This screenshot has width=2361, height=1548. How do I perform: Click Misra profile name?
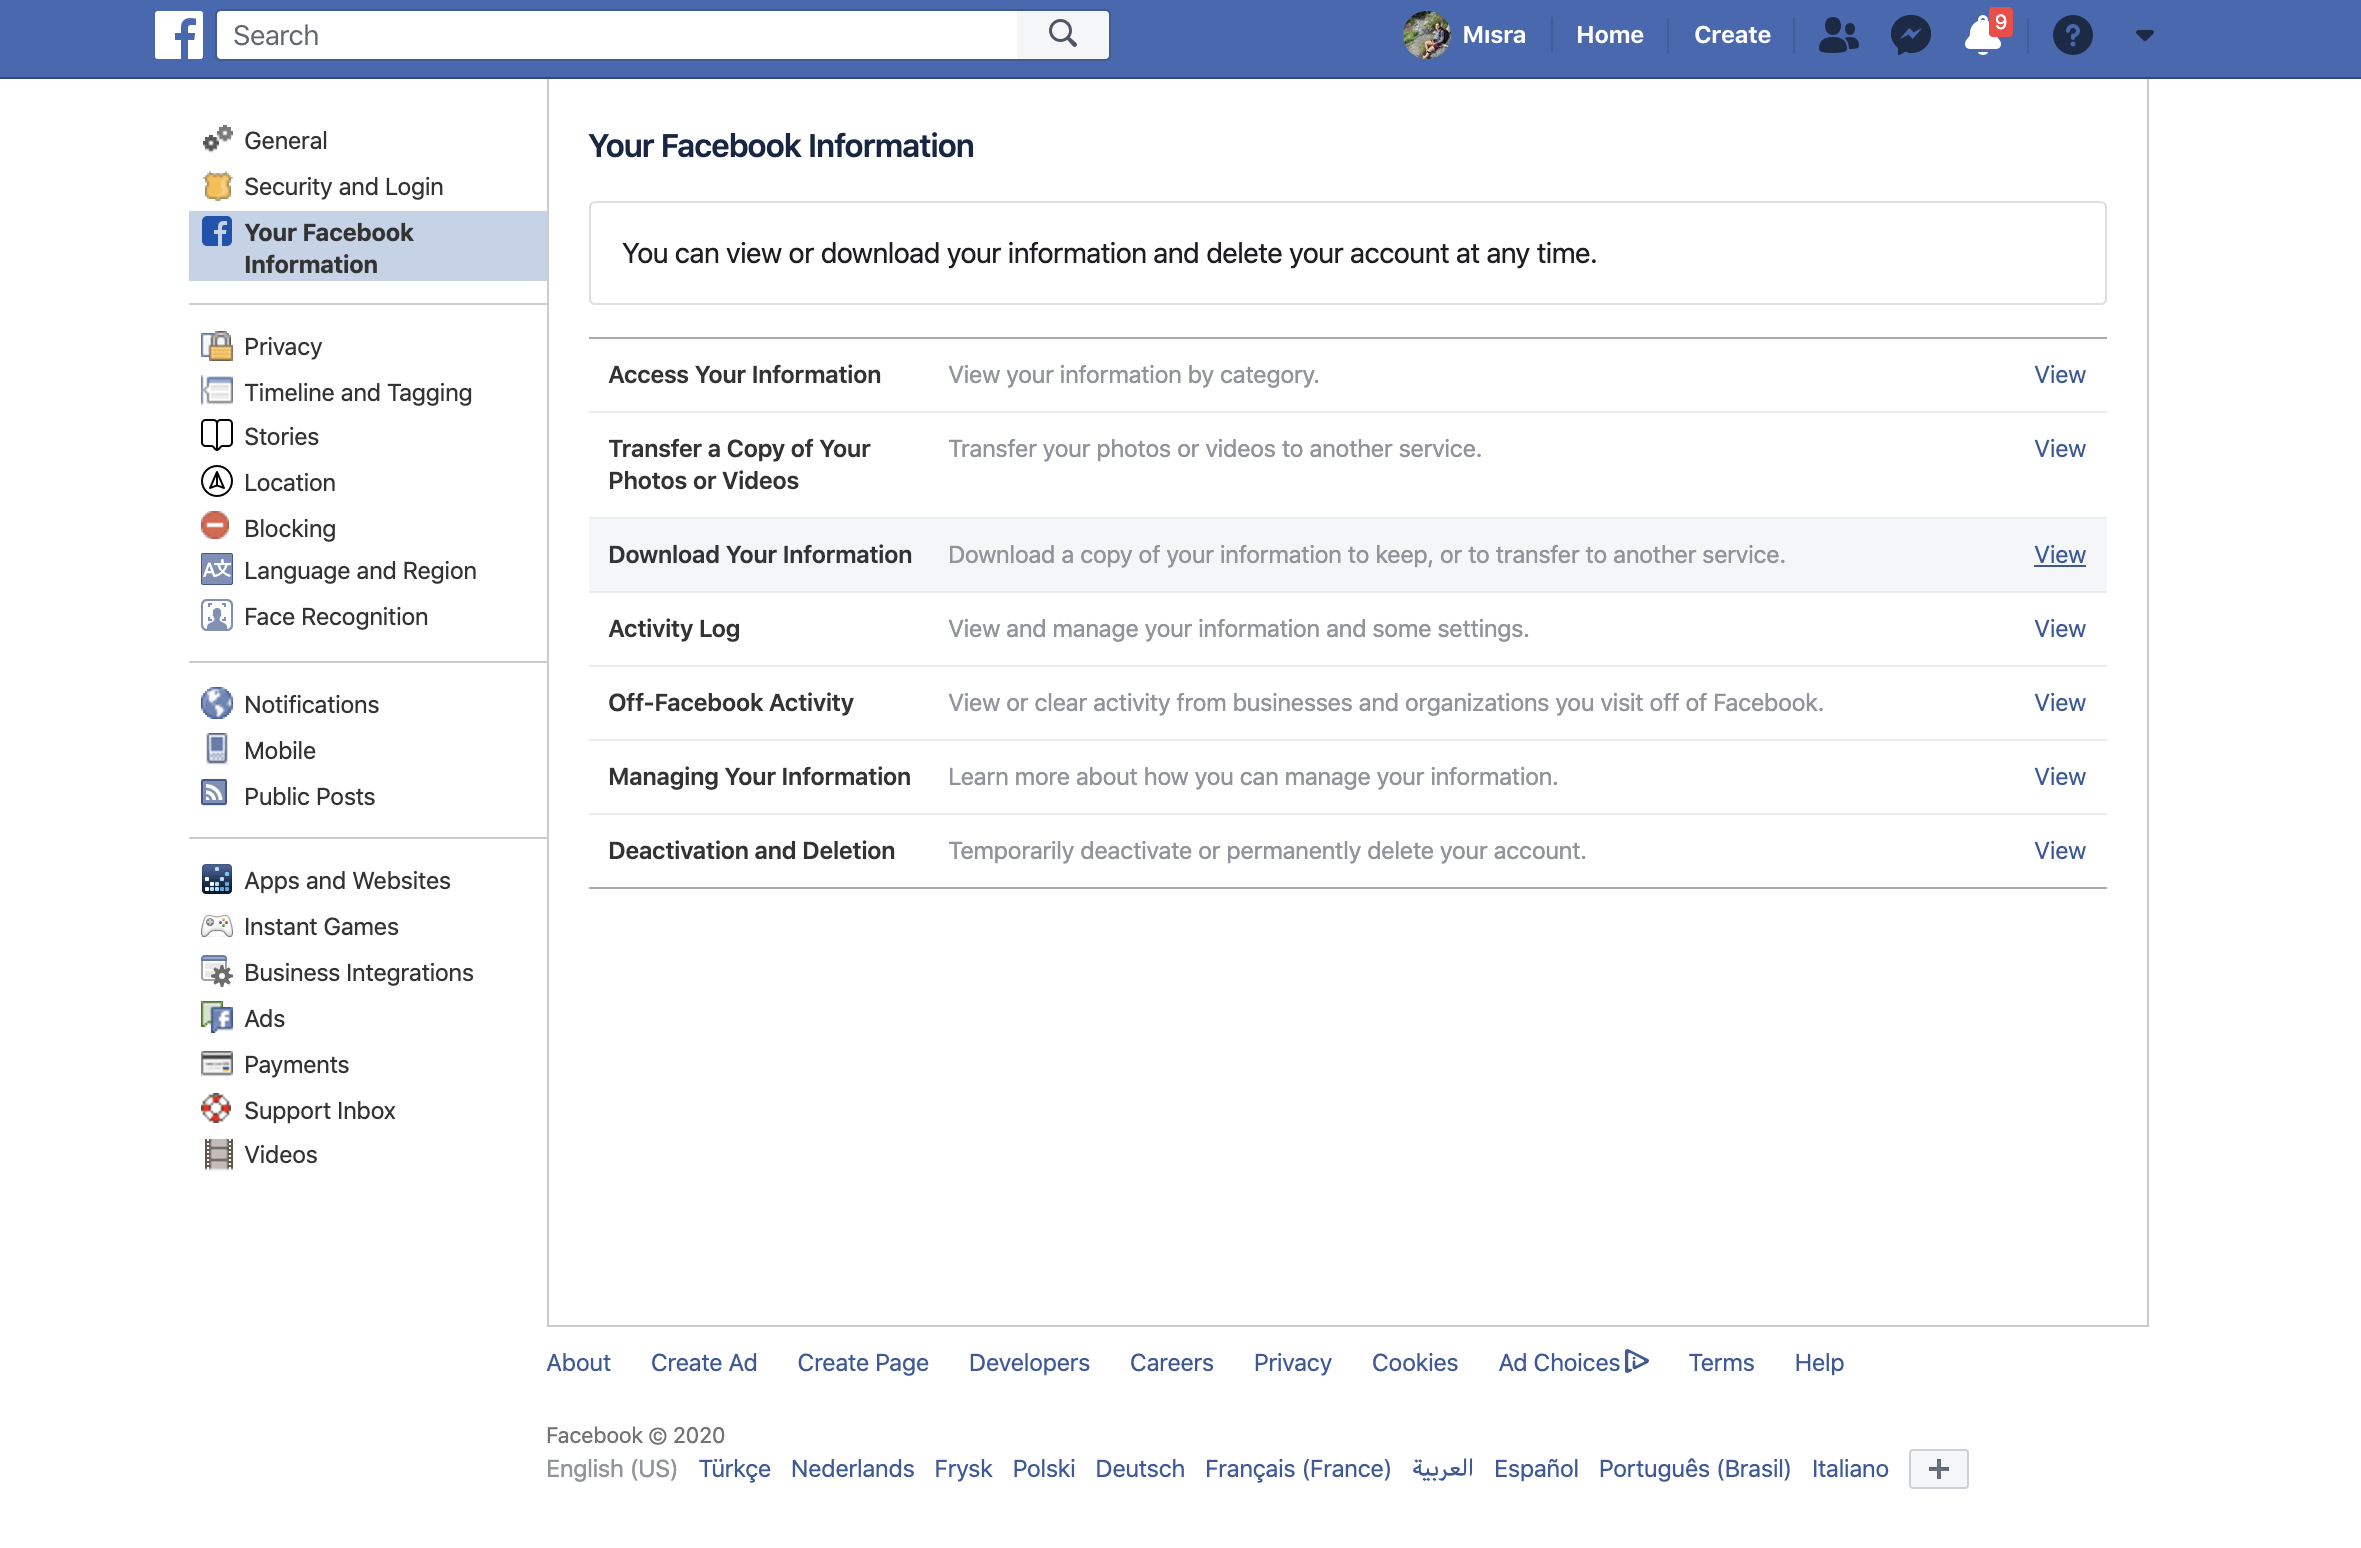click(1493, 35)
